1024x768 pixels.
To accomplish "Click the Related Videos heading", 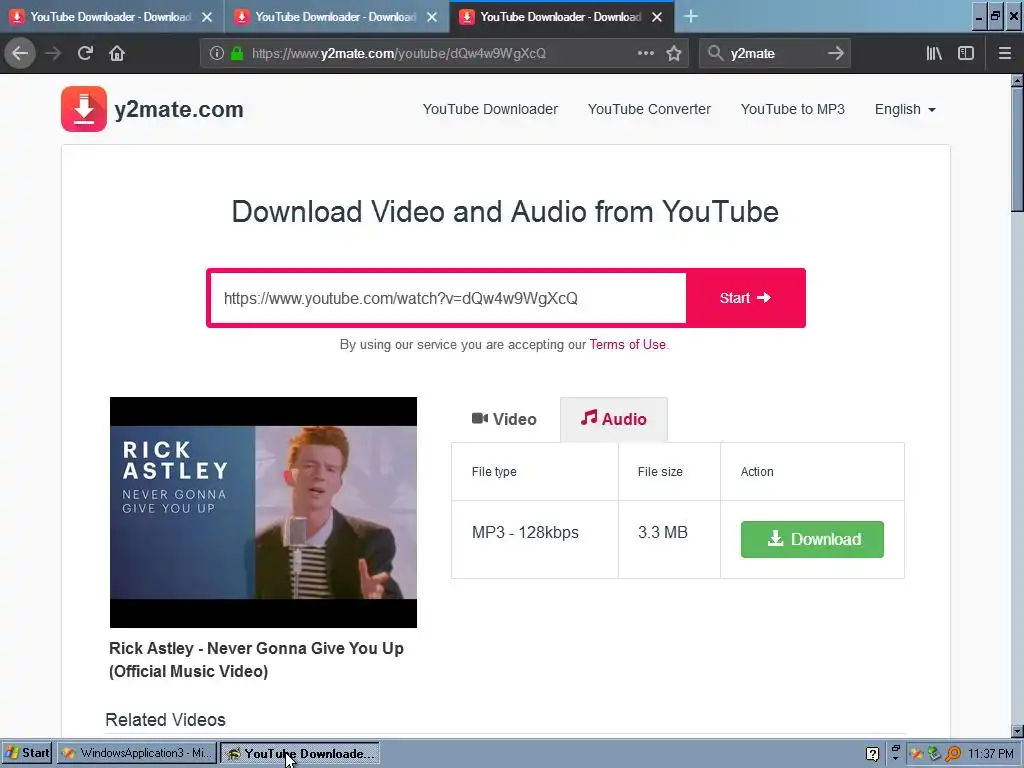I will [165, 720].
